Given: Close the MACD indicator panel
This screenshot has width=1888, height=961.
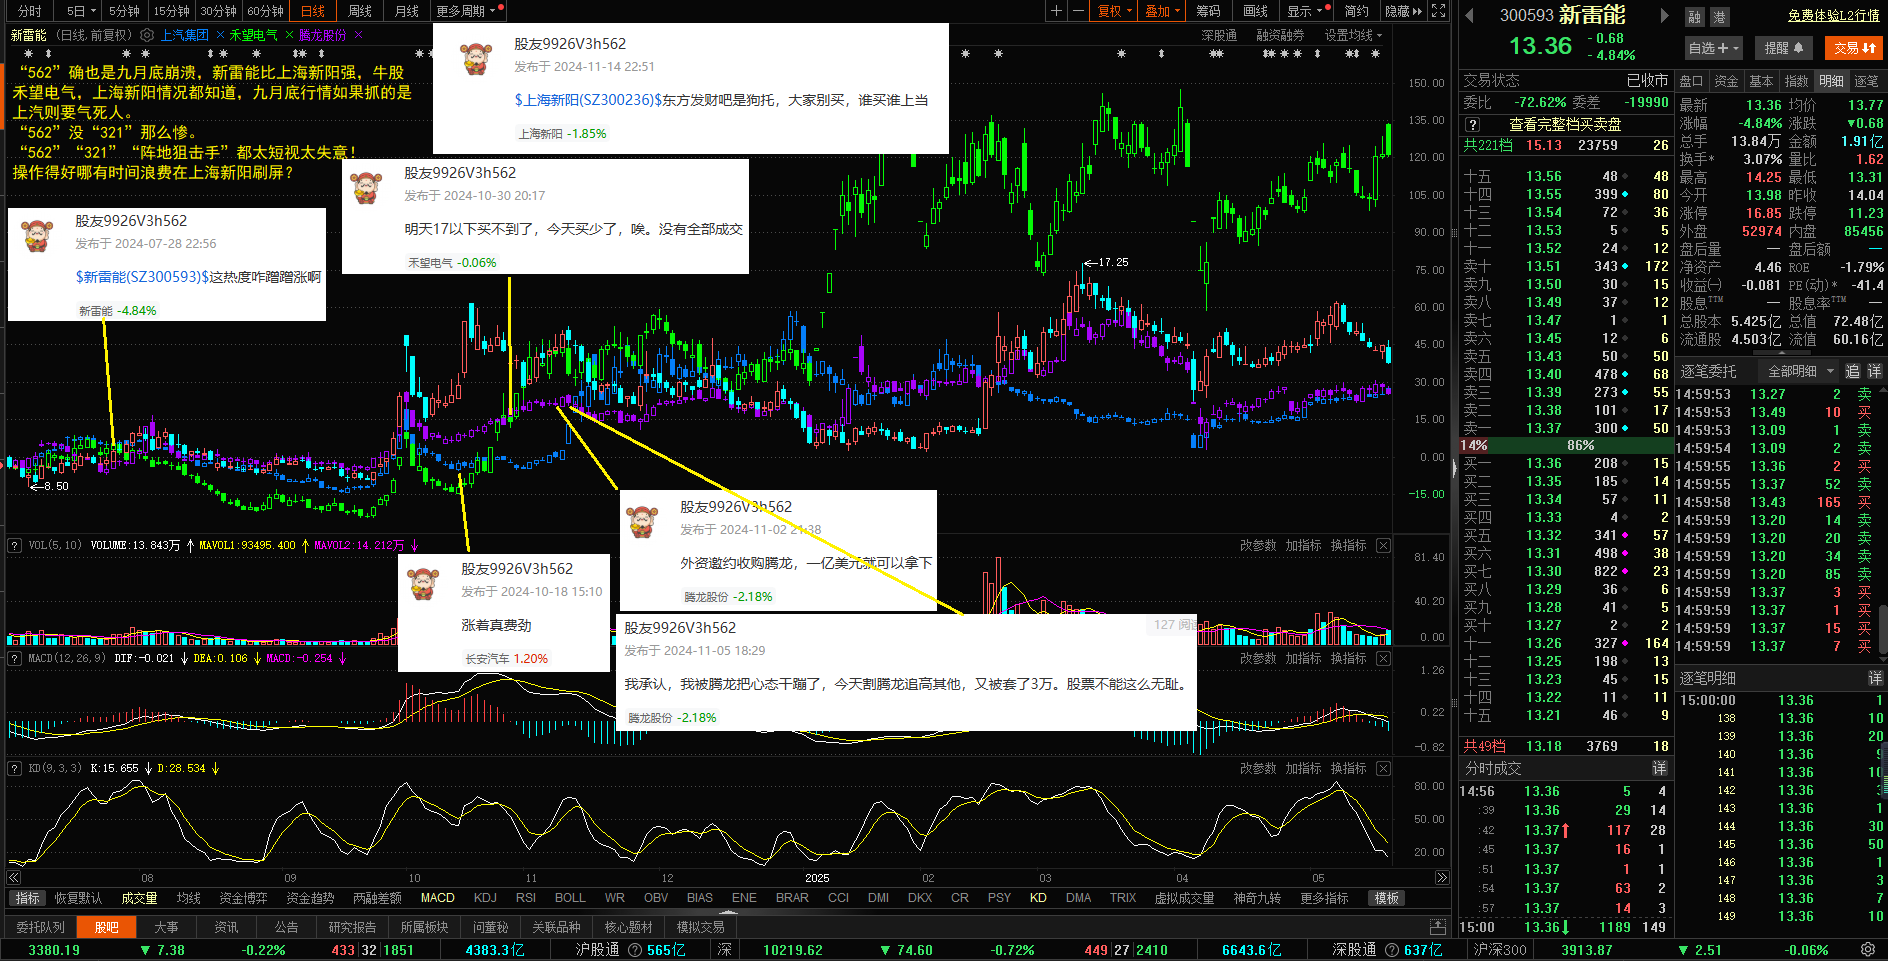Looking at the screenshot, I should click(1383, 658).
